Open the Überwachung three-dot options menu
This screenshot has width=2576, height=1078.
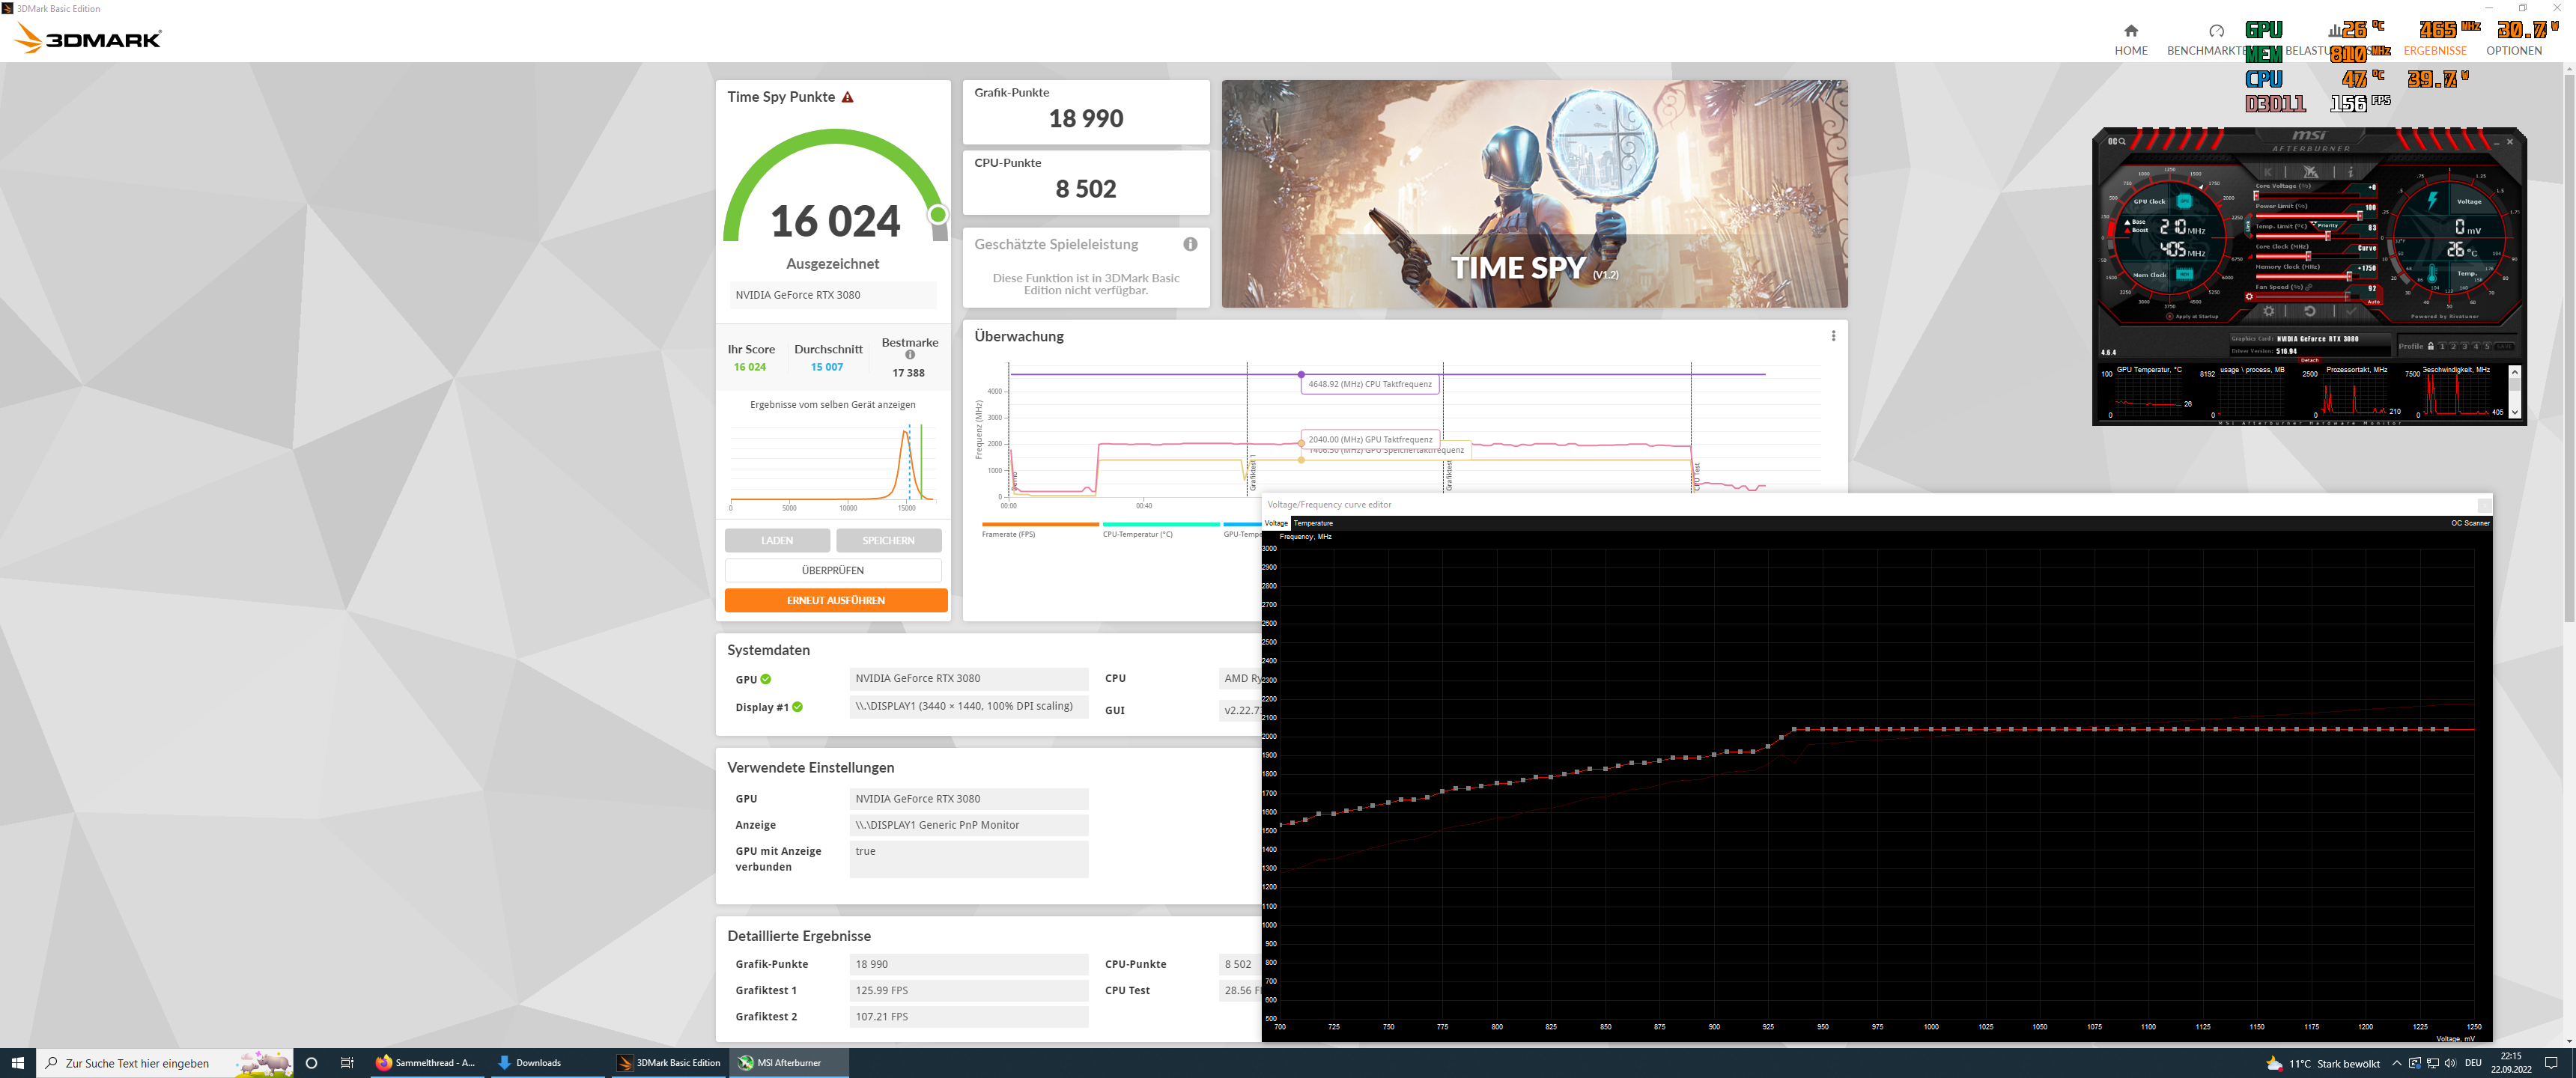point(1833,336)
